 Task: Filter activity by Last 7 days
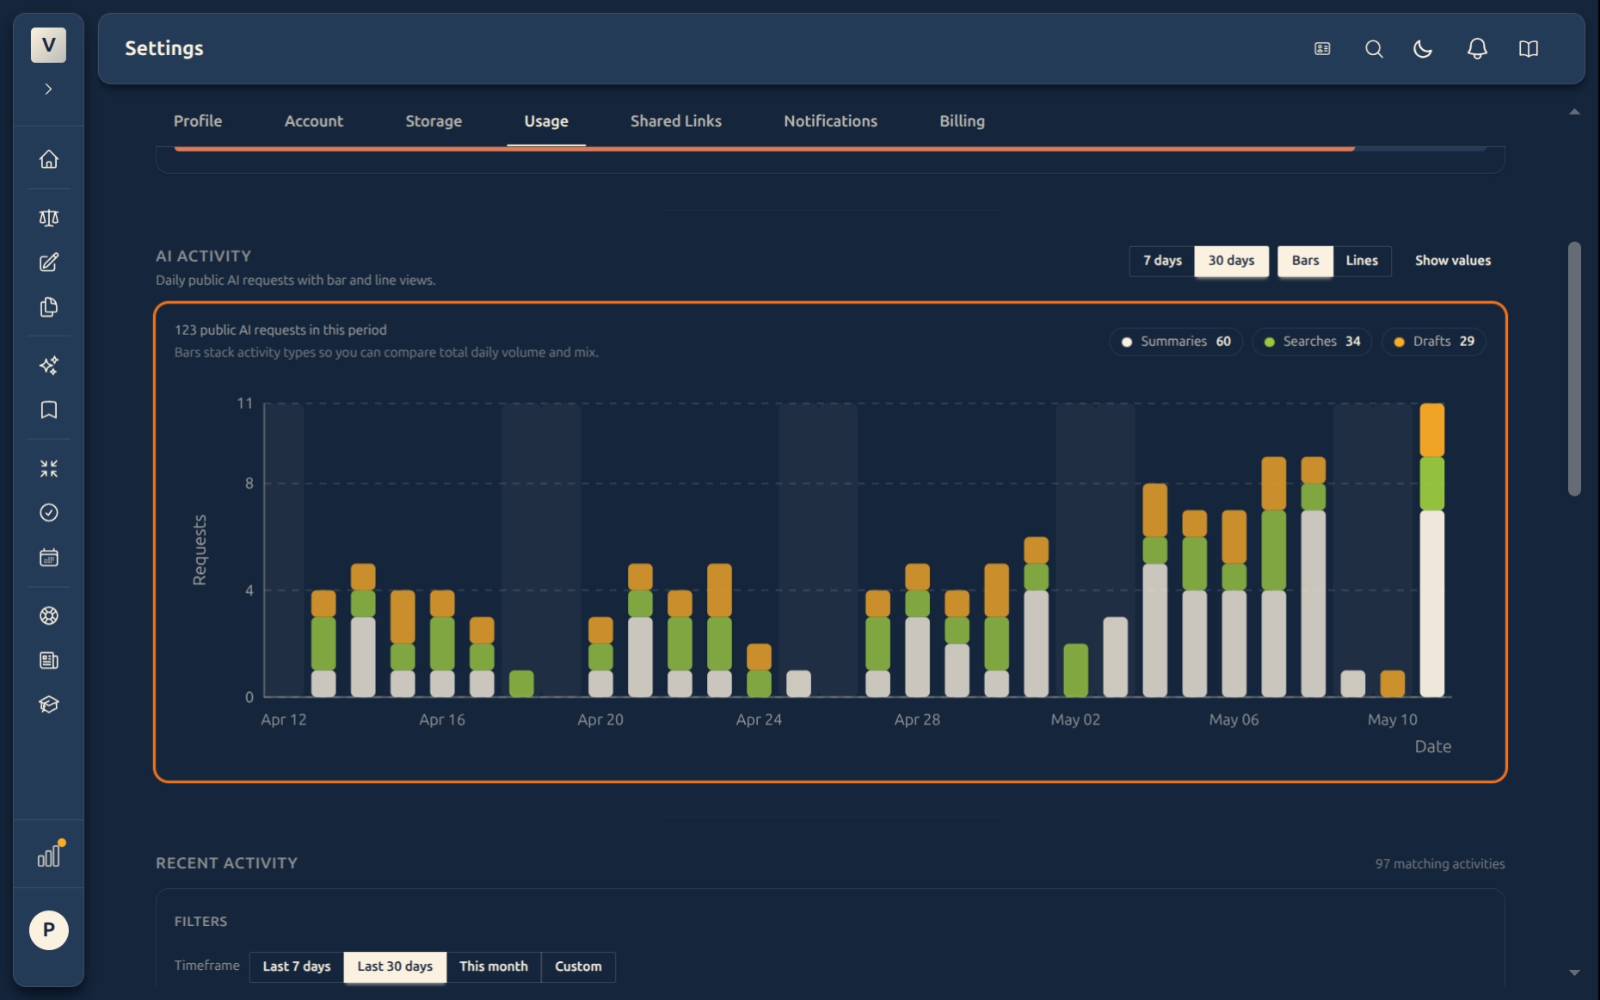coord(296,967)
